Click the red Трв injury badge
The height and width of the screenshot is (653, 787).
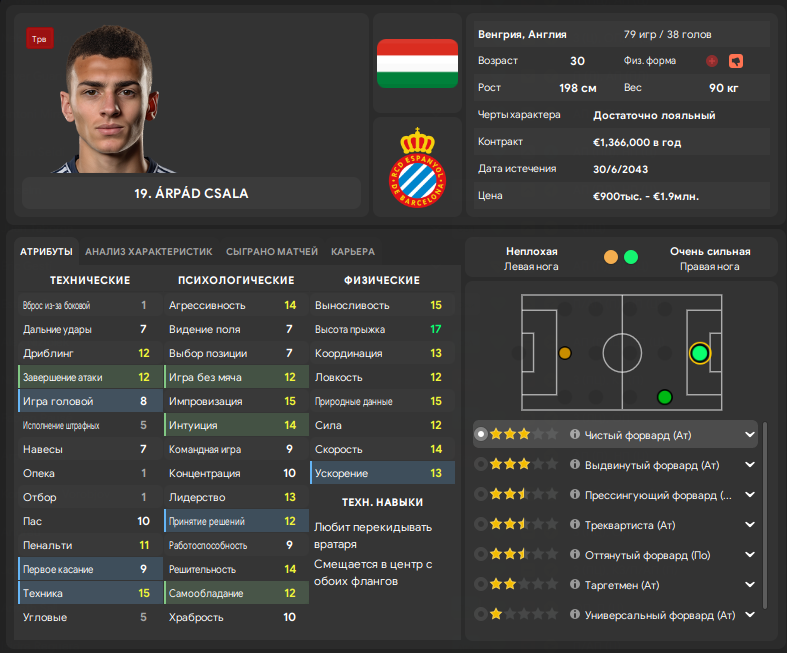click(40, 39)
